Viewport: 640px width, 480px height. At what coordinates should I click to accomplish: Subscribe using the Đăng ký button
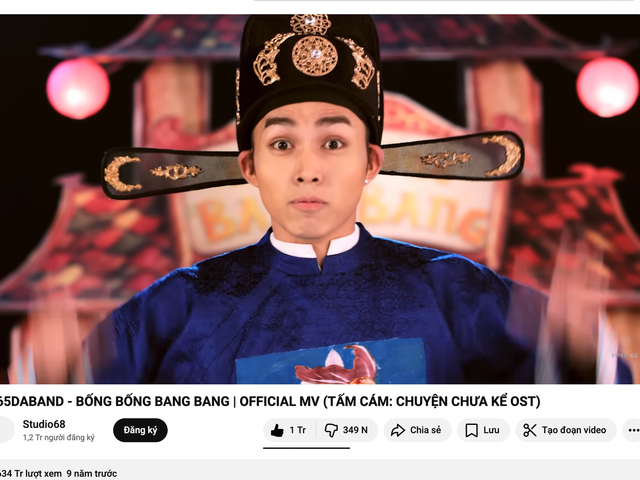tap(140, 430)
